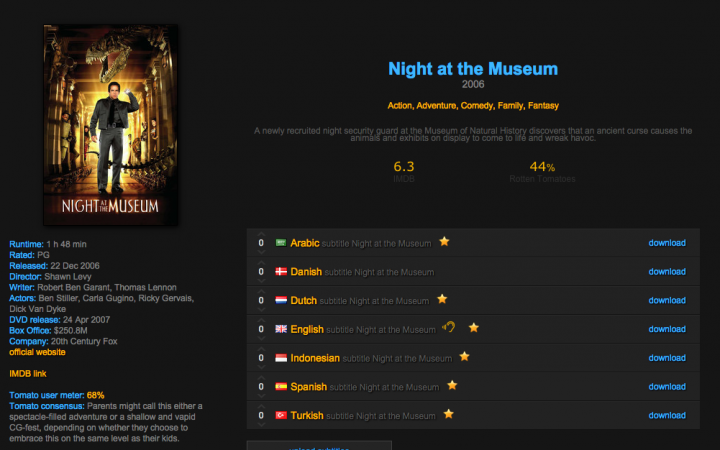Click the release year 2006
Image resolution: width=720 pixels, height=450 pixels.
coord(473,84)
